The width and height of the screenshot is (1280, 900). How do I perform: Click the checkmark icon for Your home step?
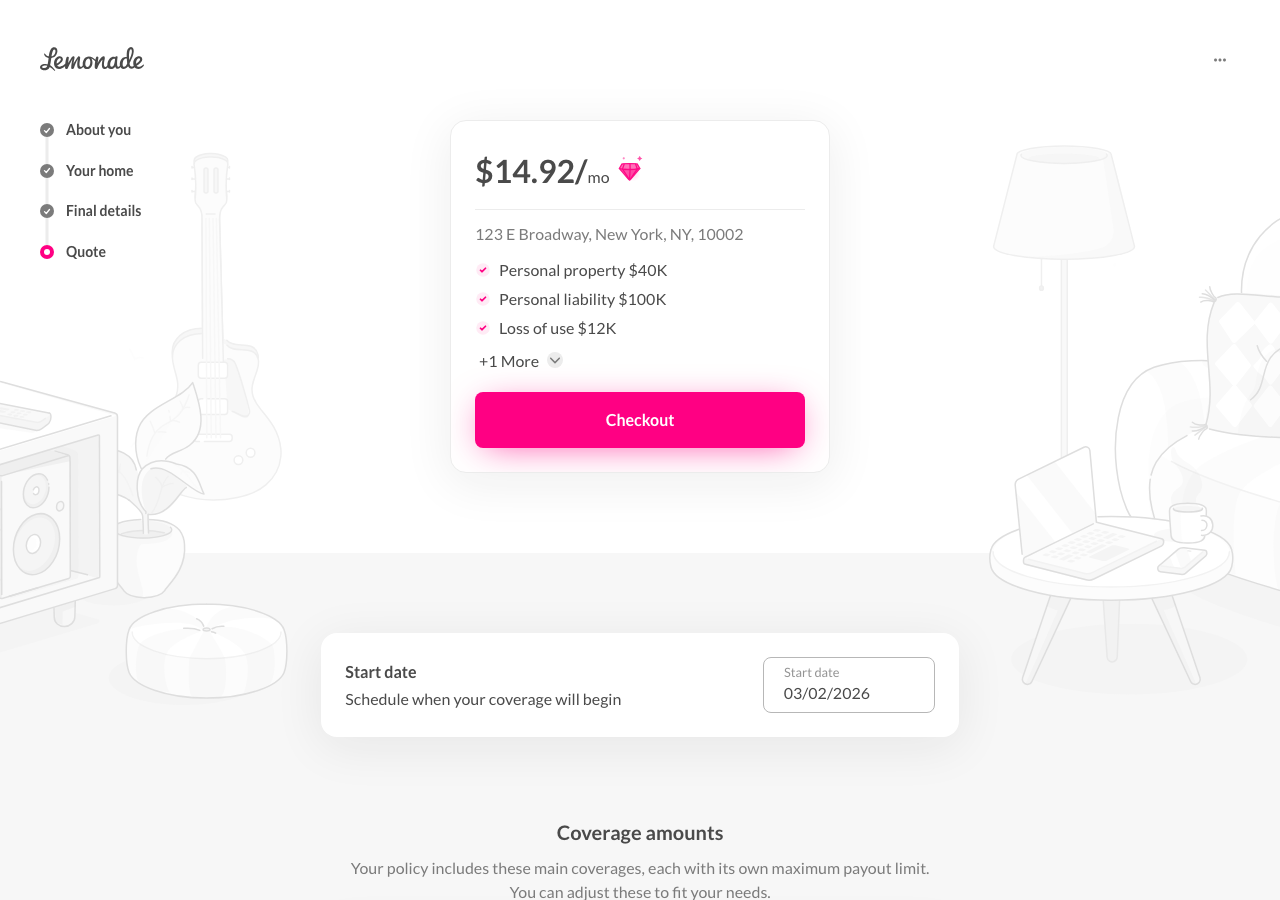[x=46, y=170]
